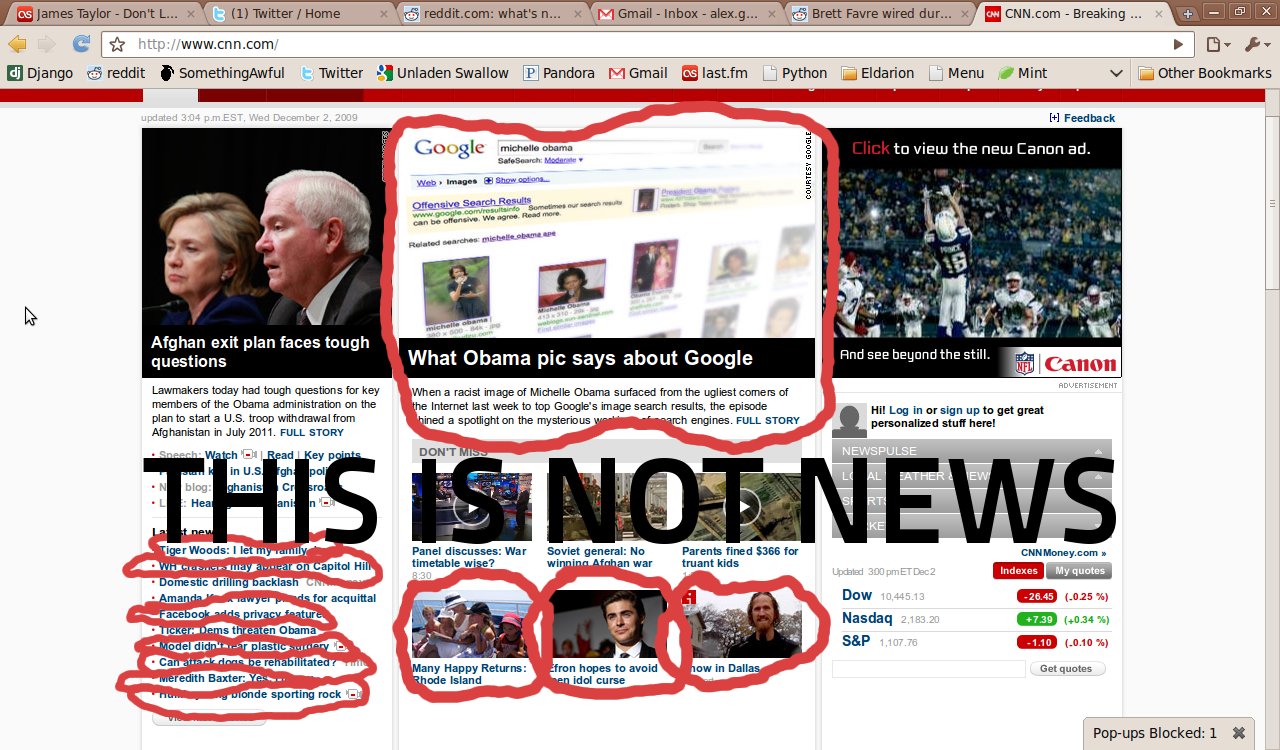This screenshot has height=750, width=1280.
Task: Click the browser Forward arrow
Action: point(46,44)
